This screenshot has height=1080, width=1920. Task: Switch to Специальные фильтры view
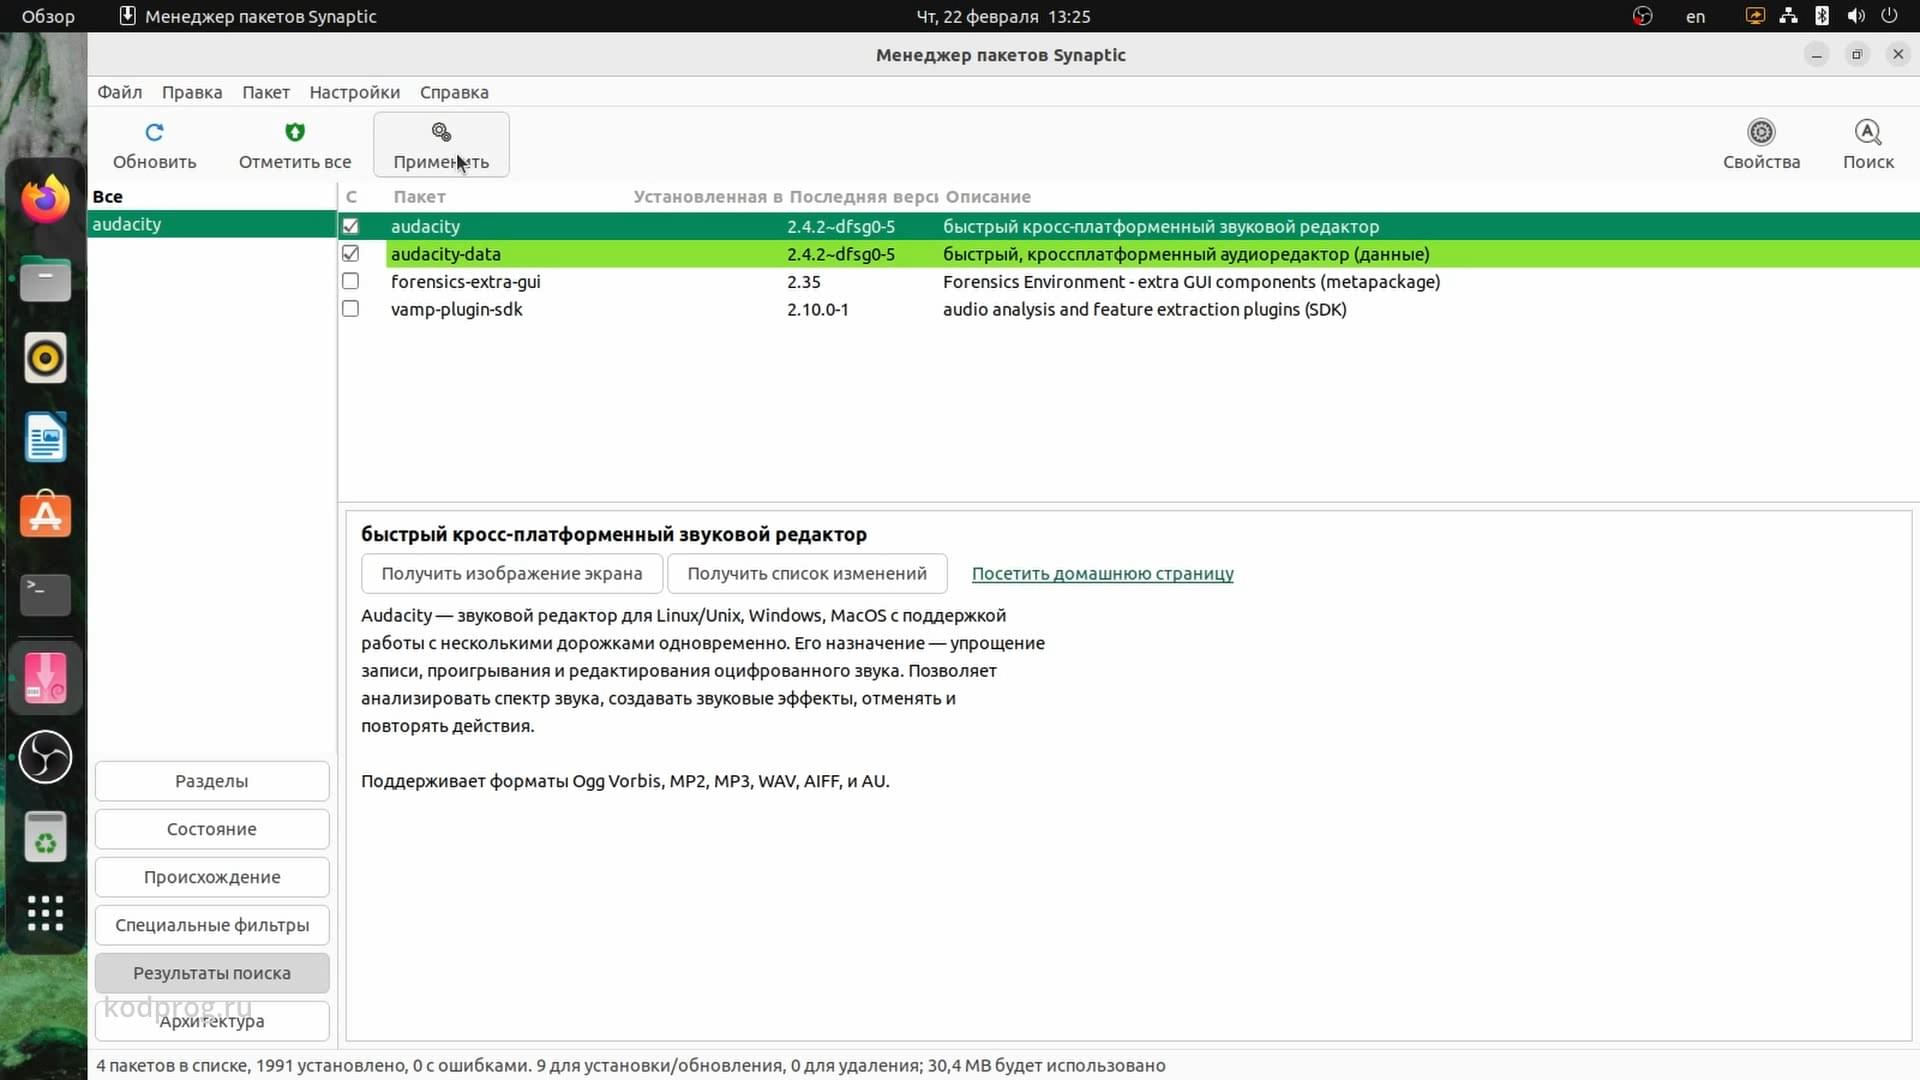point(212,925)
